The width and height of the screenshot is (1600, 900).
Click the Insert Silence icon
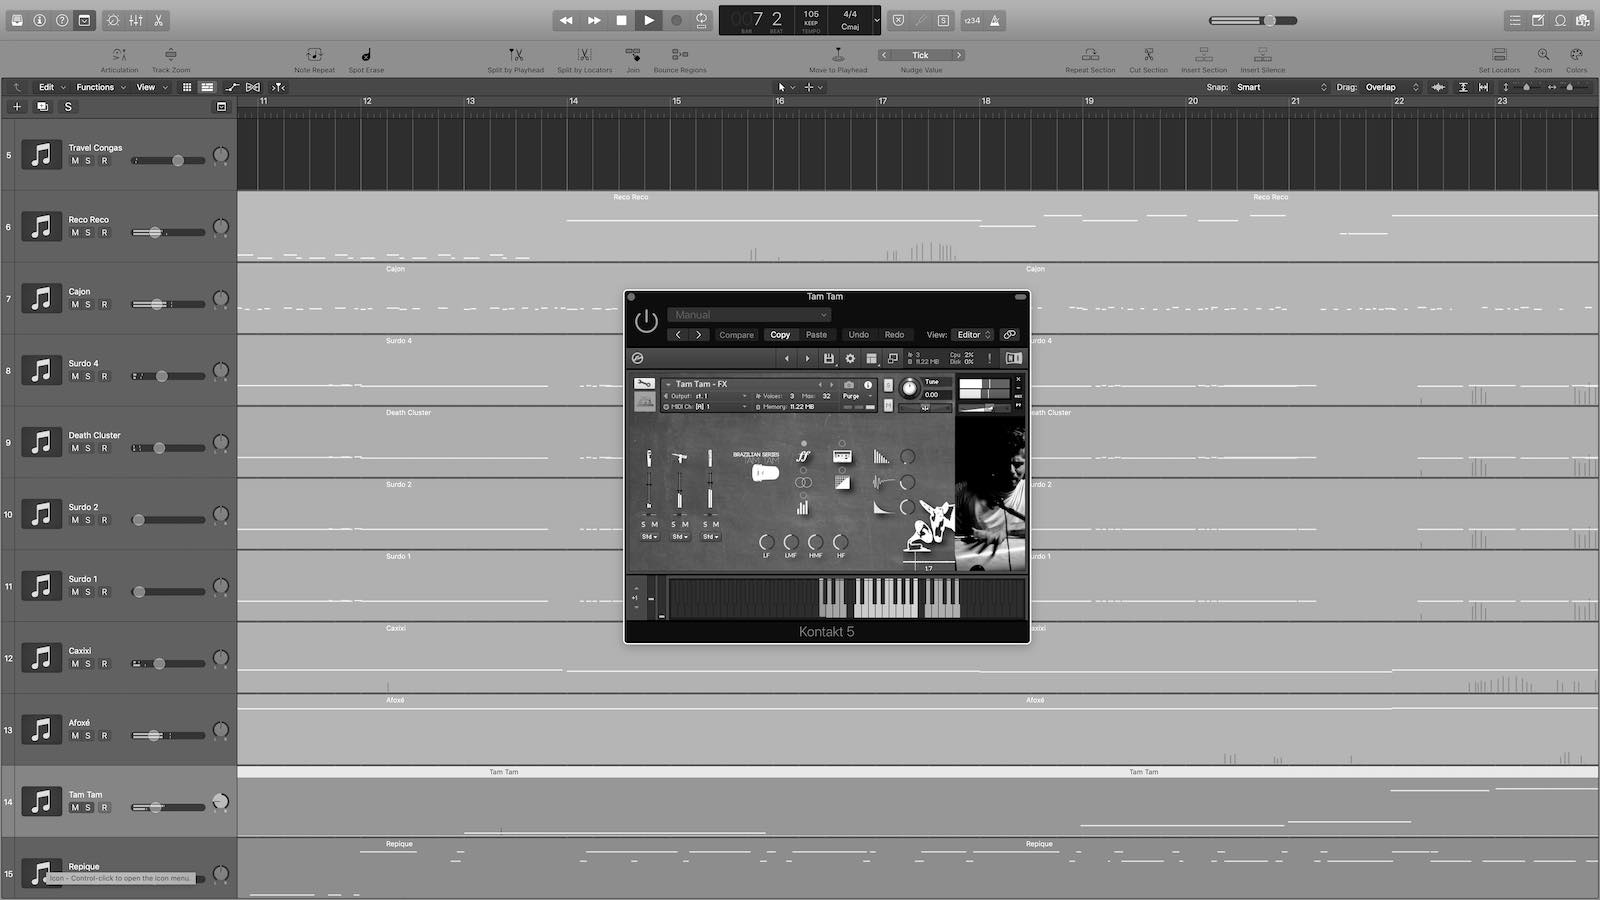[x=1263, y=55]
